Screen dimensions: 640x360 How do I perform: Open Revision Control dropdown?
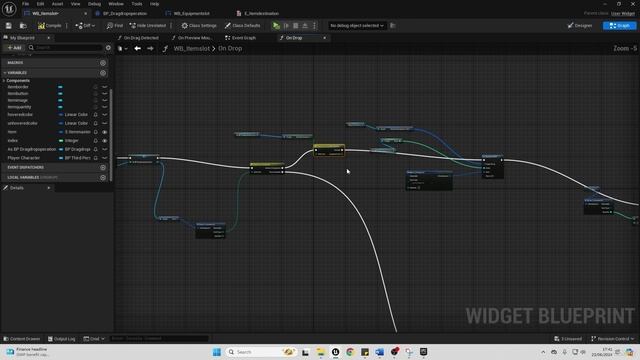[613, 339]
